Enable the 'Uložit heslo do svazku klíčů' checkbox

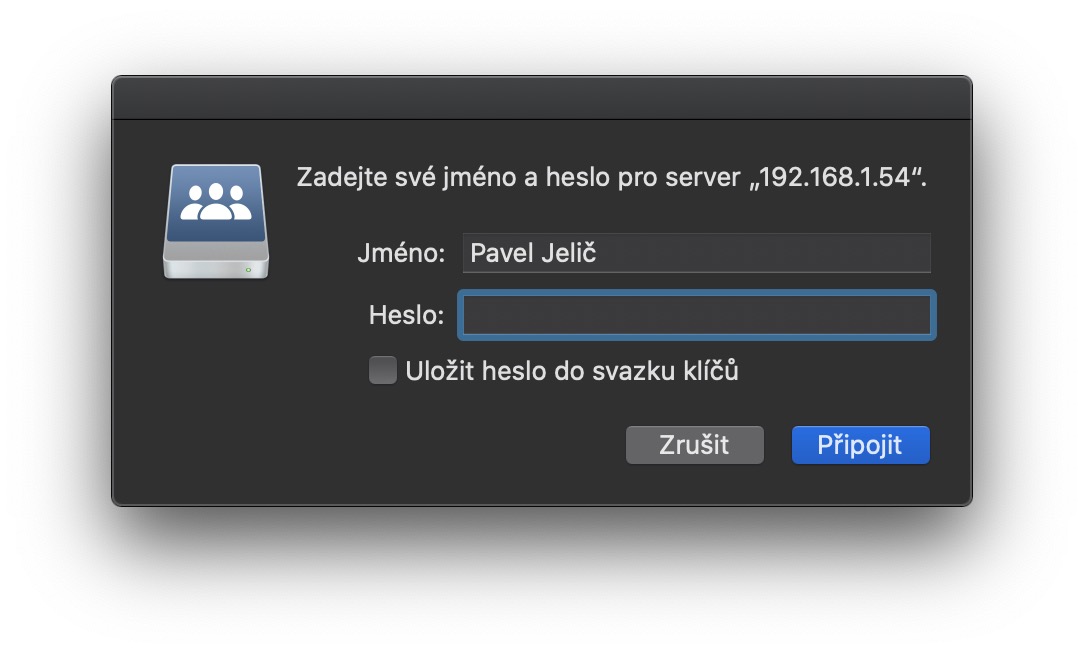(382, 369)
